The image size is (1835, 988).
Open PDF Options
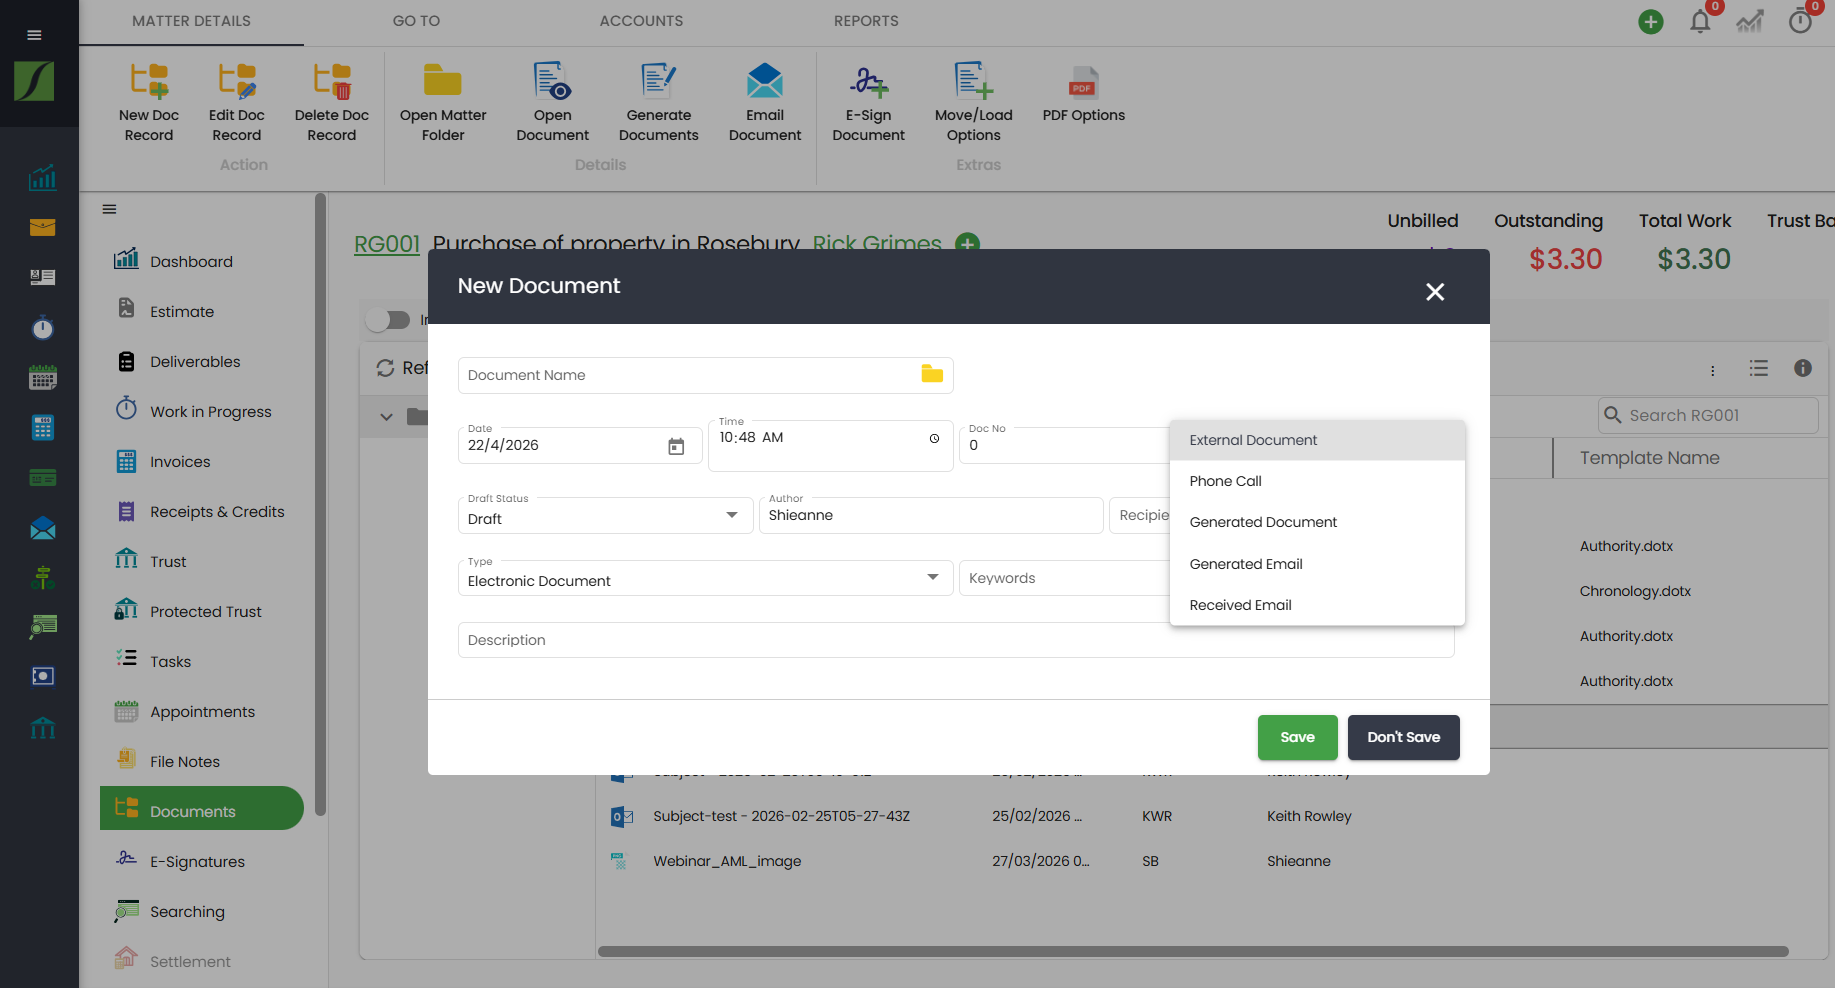coord(1083,84)
